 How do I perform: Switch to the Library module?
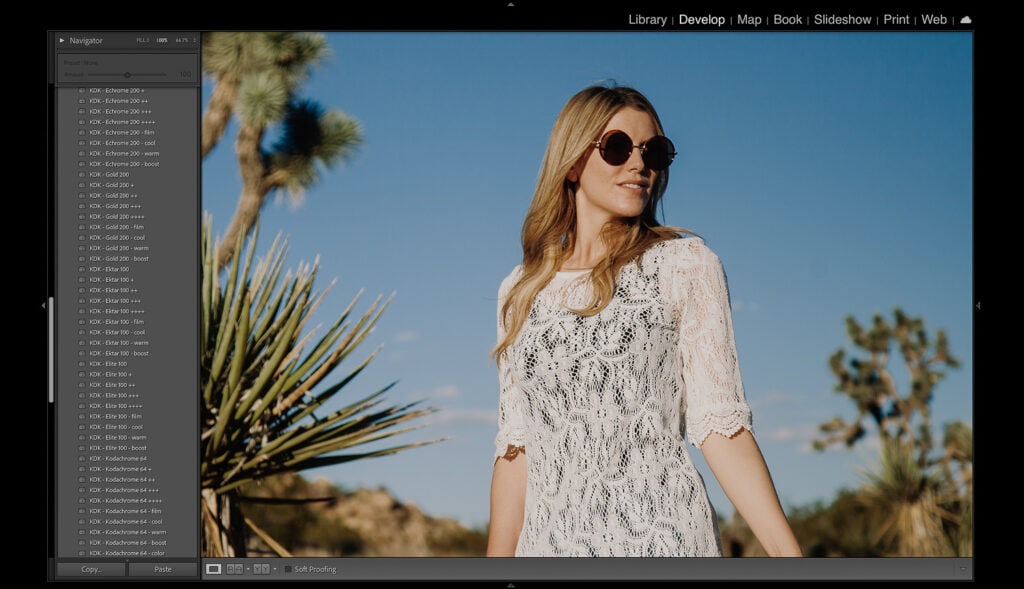coord(647,19)
